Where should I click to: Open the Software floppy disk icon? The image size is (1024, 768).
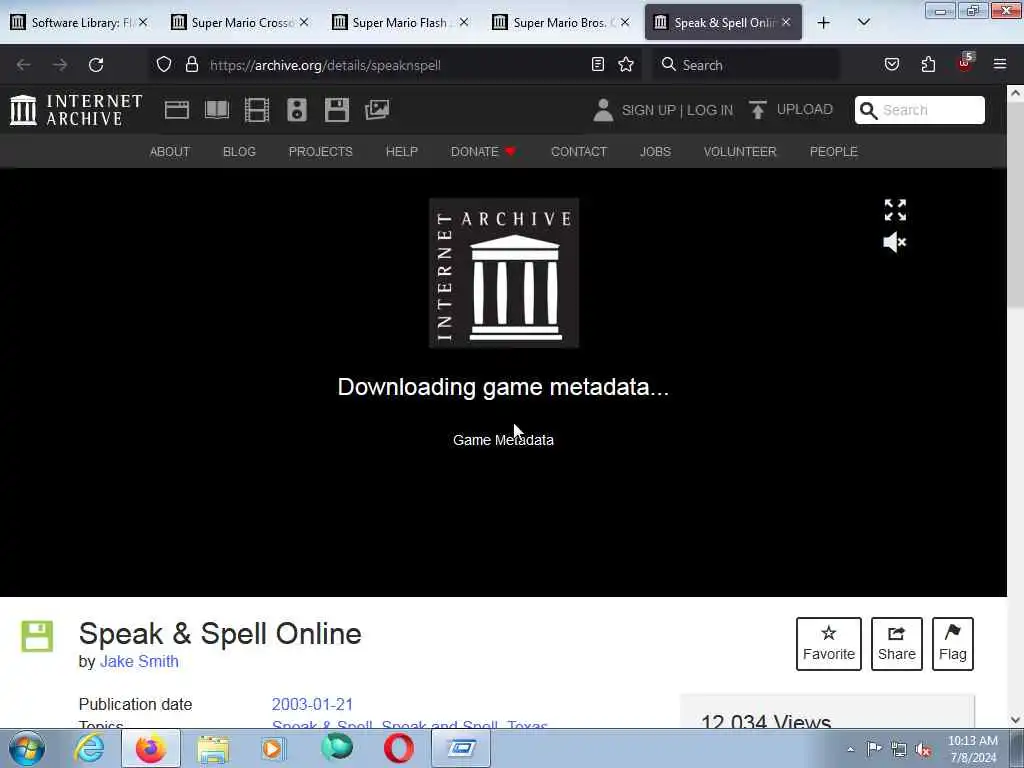point(337,110)
